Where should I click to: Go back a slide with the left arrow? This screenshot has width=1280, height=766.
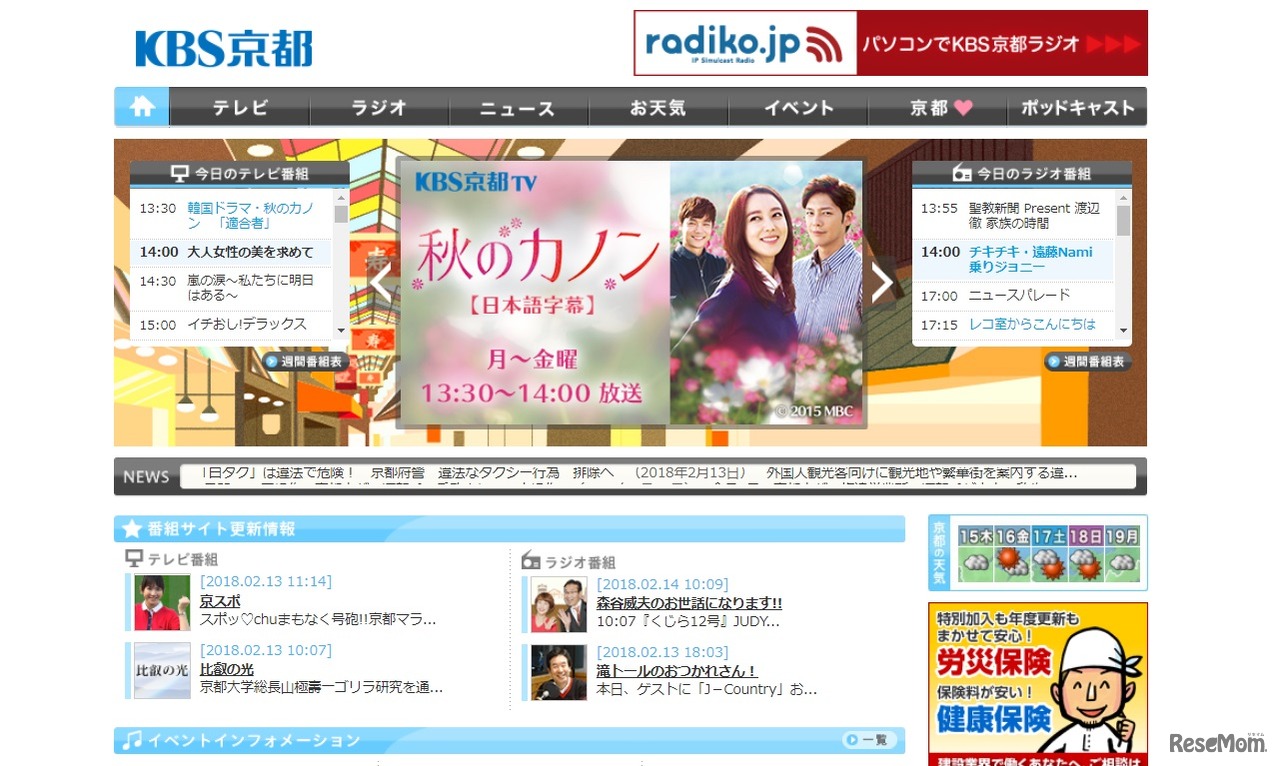pyautogui.click(x=380, y=283)
